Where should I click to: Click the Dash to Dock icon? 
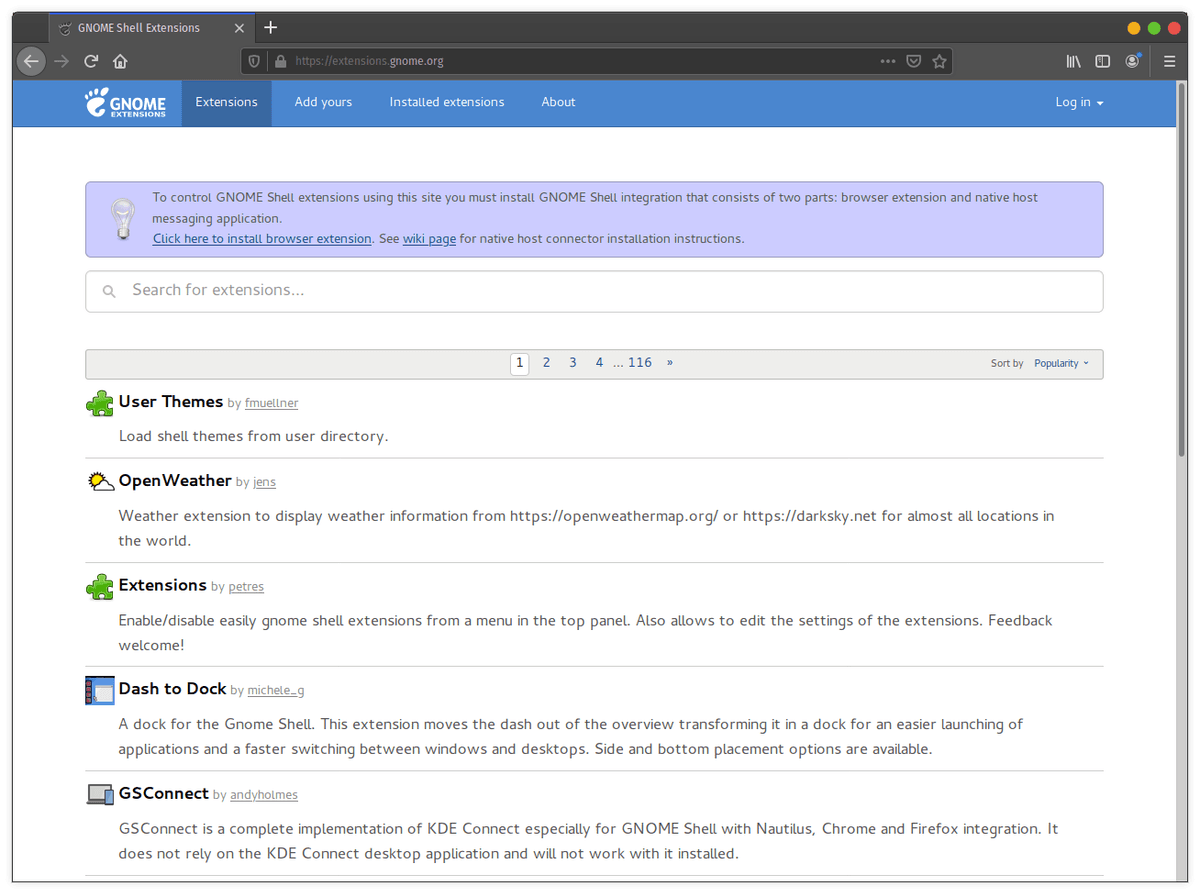[x=100, y=690]
